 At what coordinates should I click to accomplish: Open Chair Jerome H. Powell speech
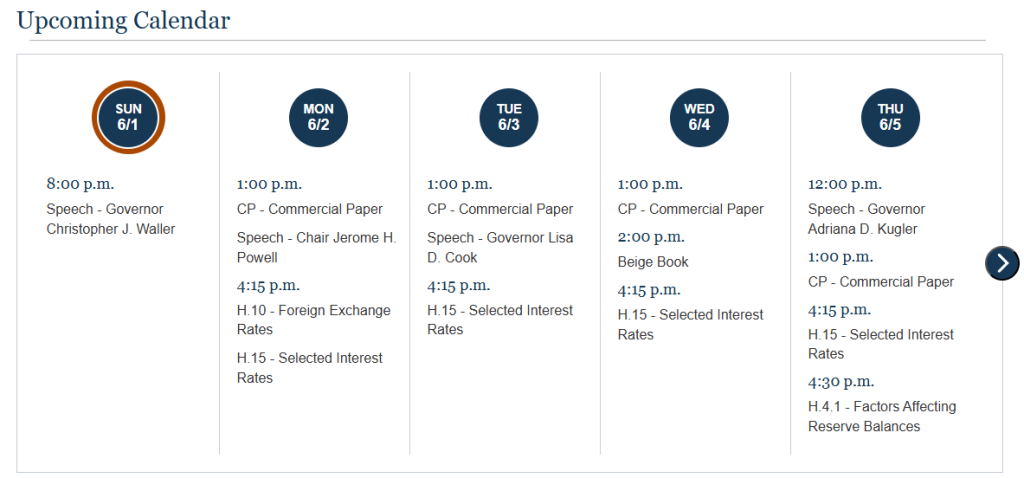click(316, 247)
